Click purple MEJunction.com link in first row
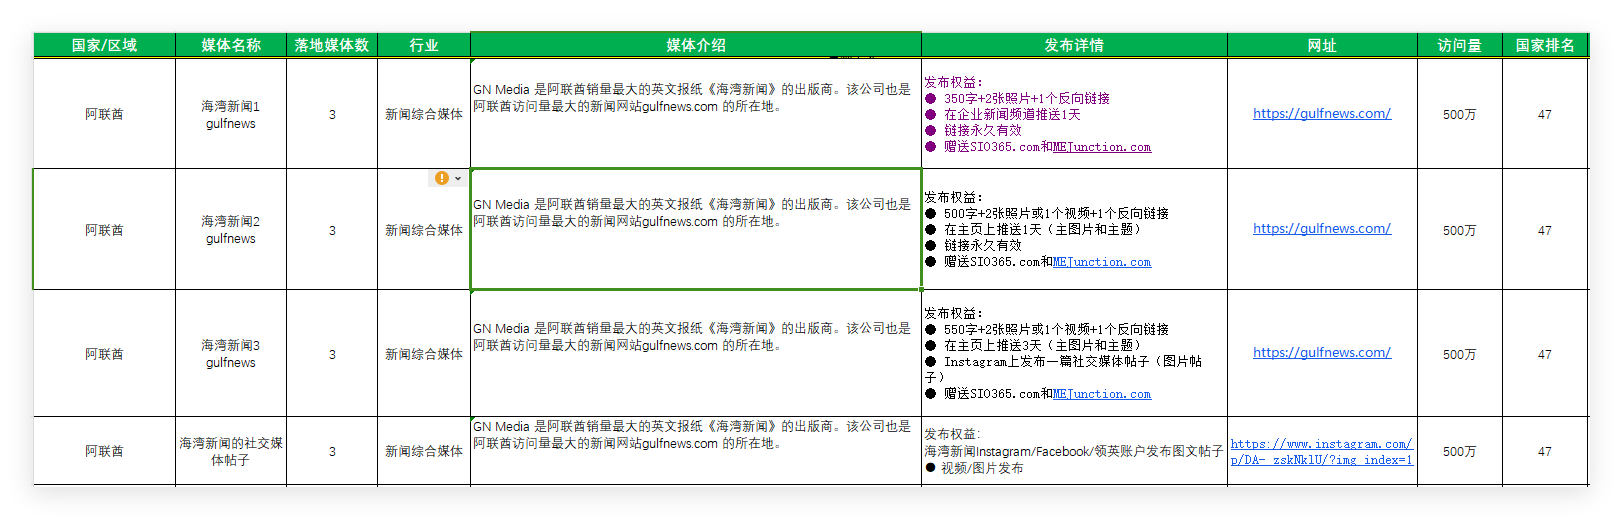Image resolution: width=1621 pixels, height=518 pixels. (1101, 147)
